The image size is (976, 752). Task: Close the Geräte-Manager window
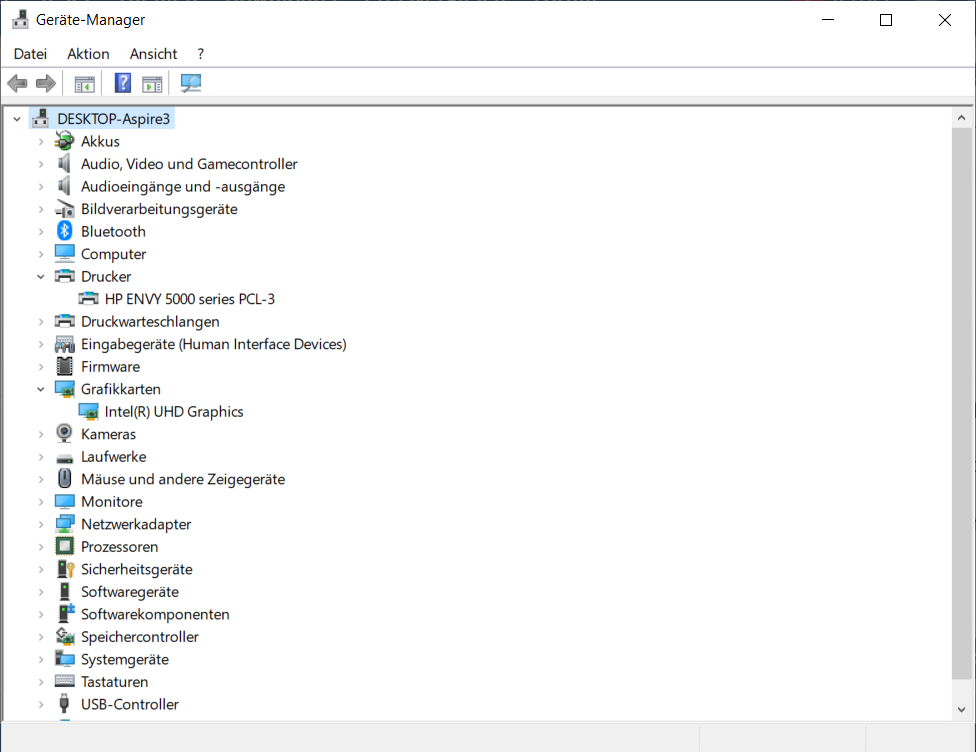(944, 20)
